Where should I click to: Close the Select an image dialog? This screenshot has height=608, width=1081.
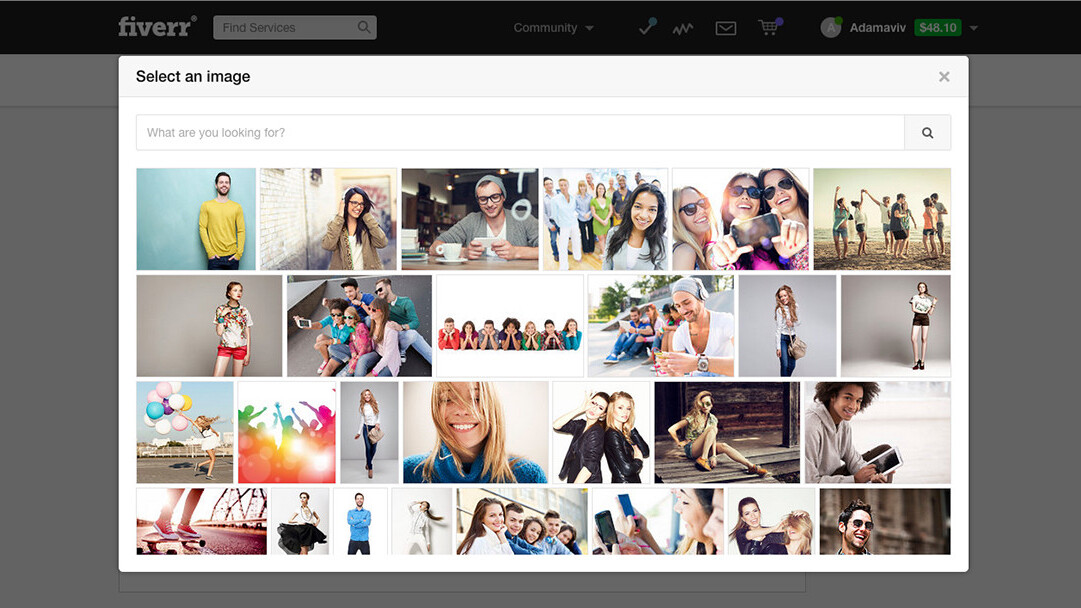click(x=943, y=77)
